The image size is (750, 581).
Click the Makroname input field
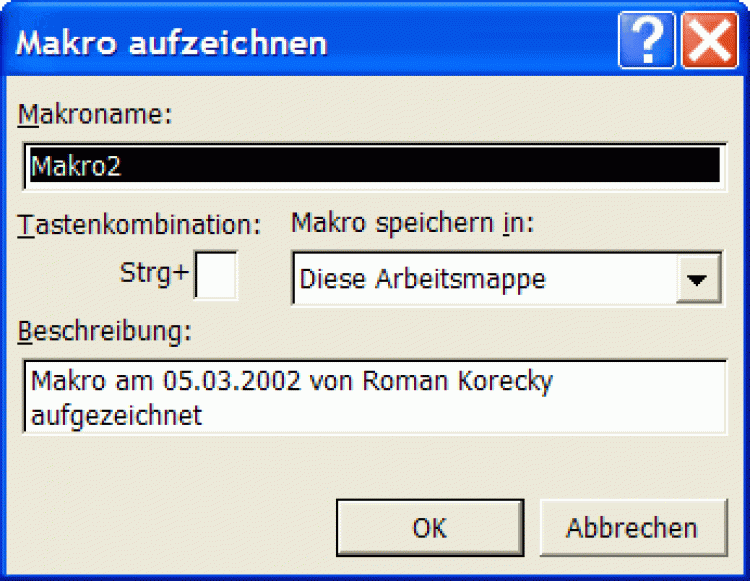coord(400,166)
